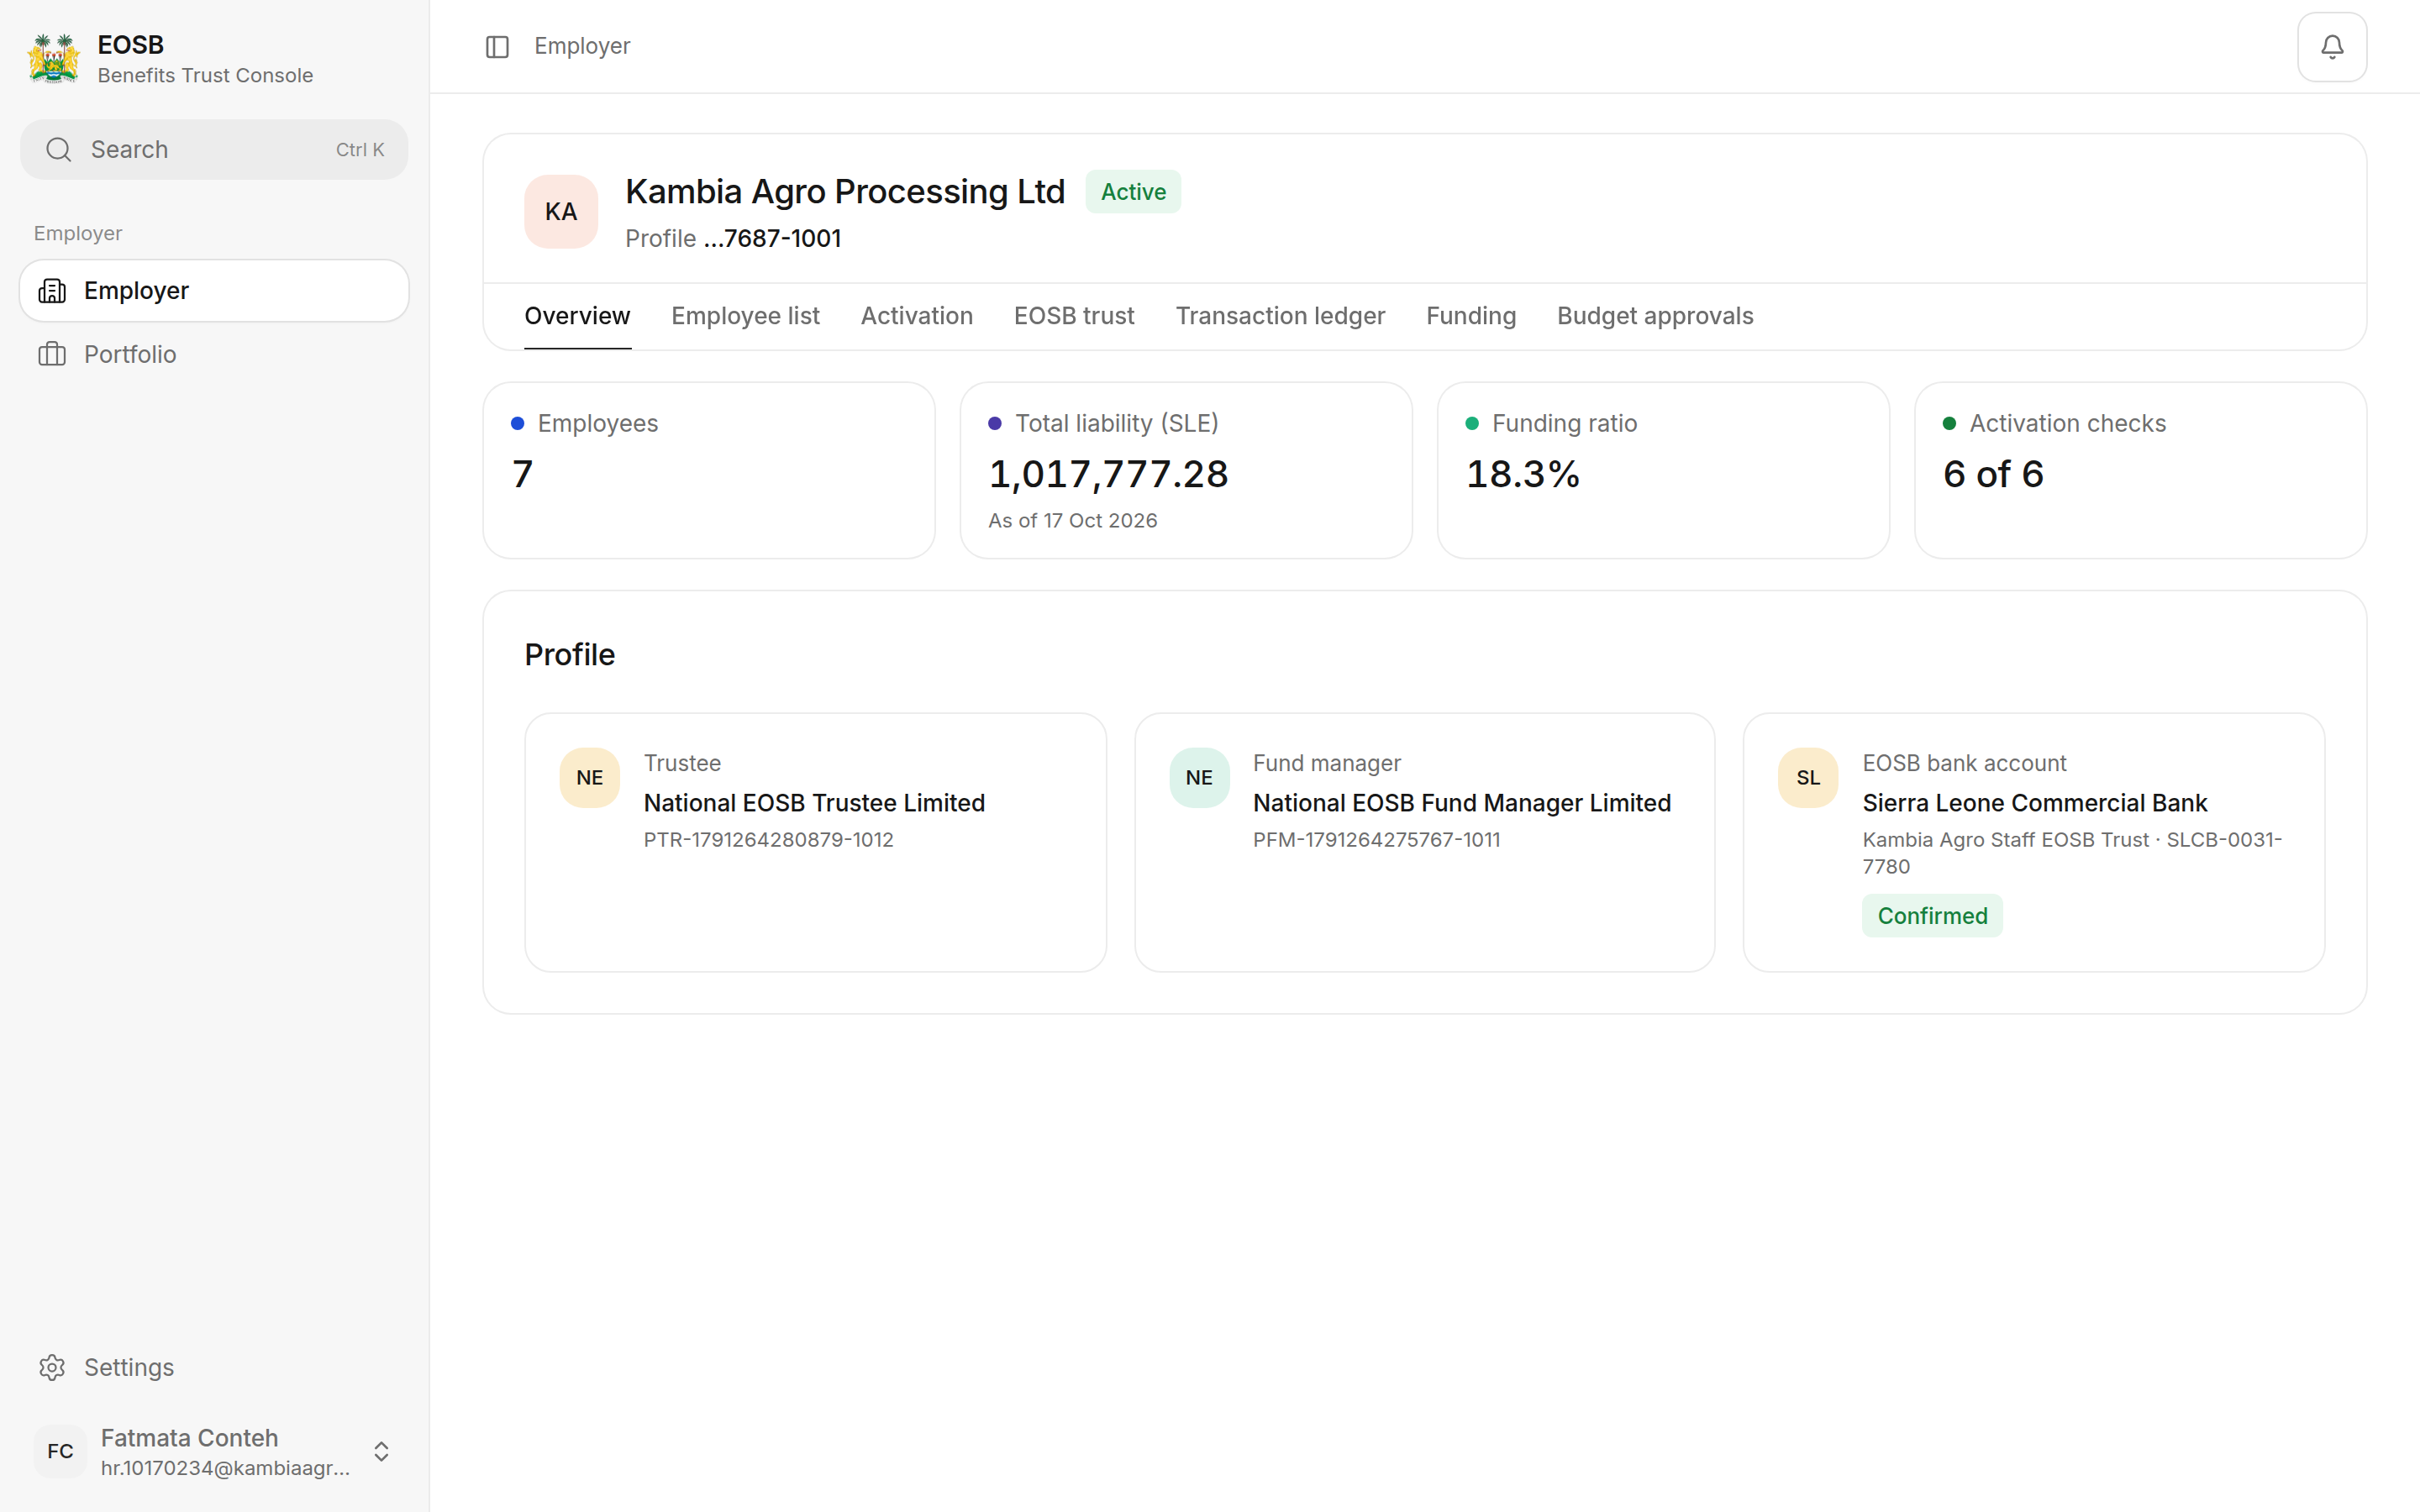Click the FC user avatar

click(x=60, y=1451)
